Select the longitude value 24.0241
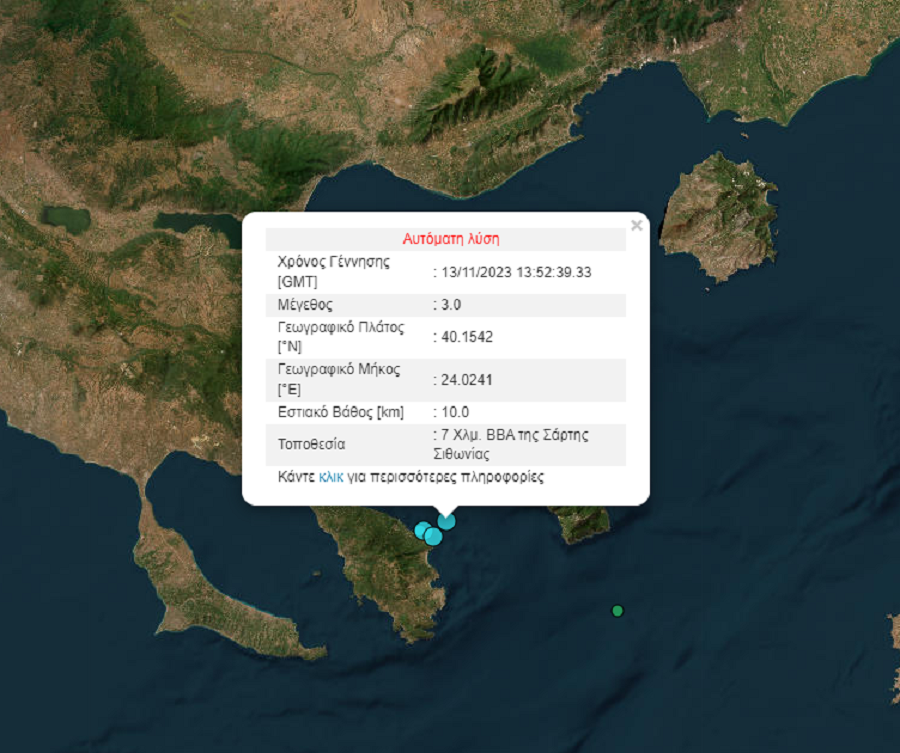 click(x=466, y=379)
